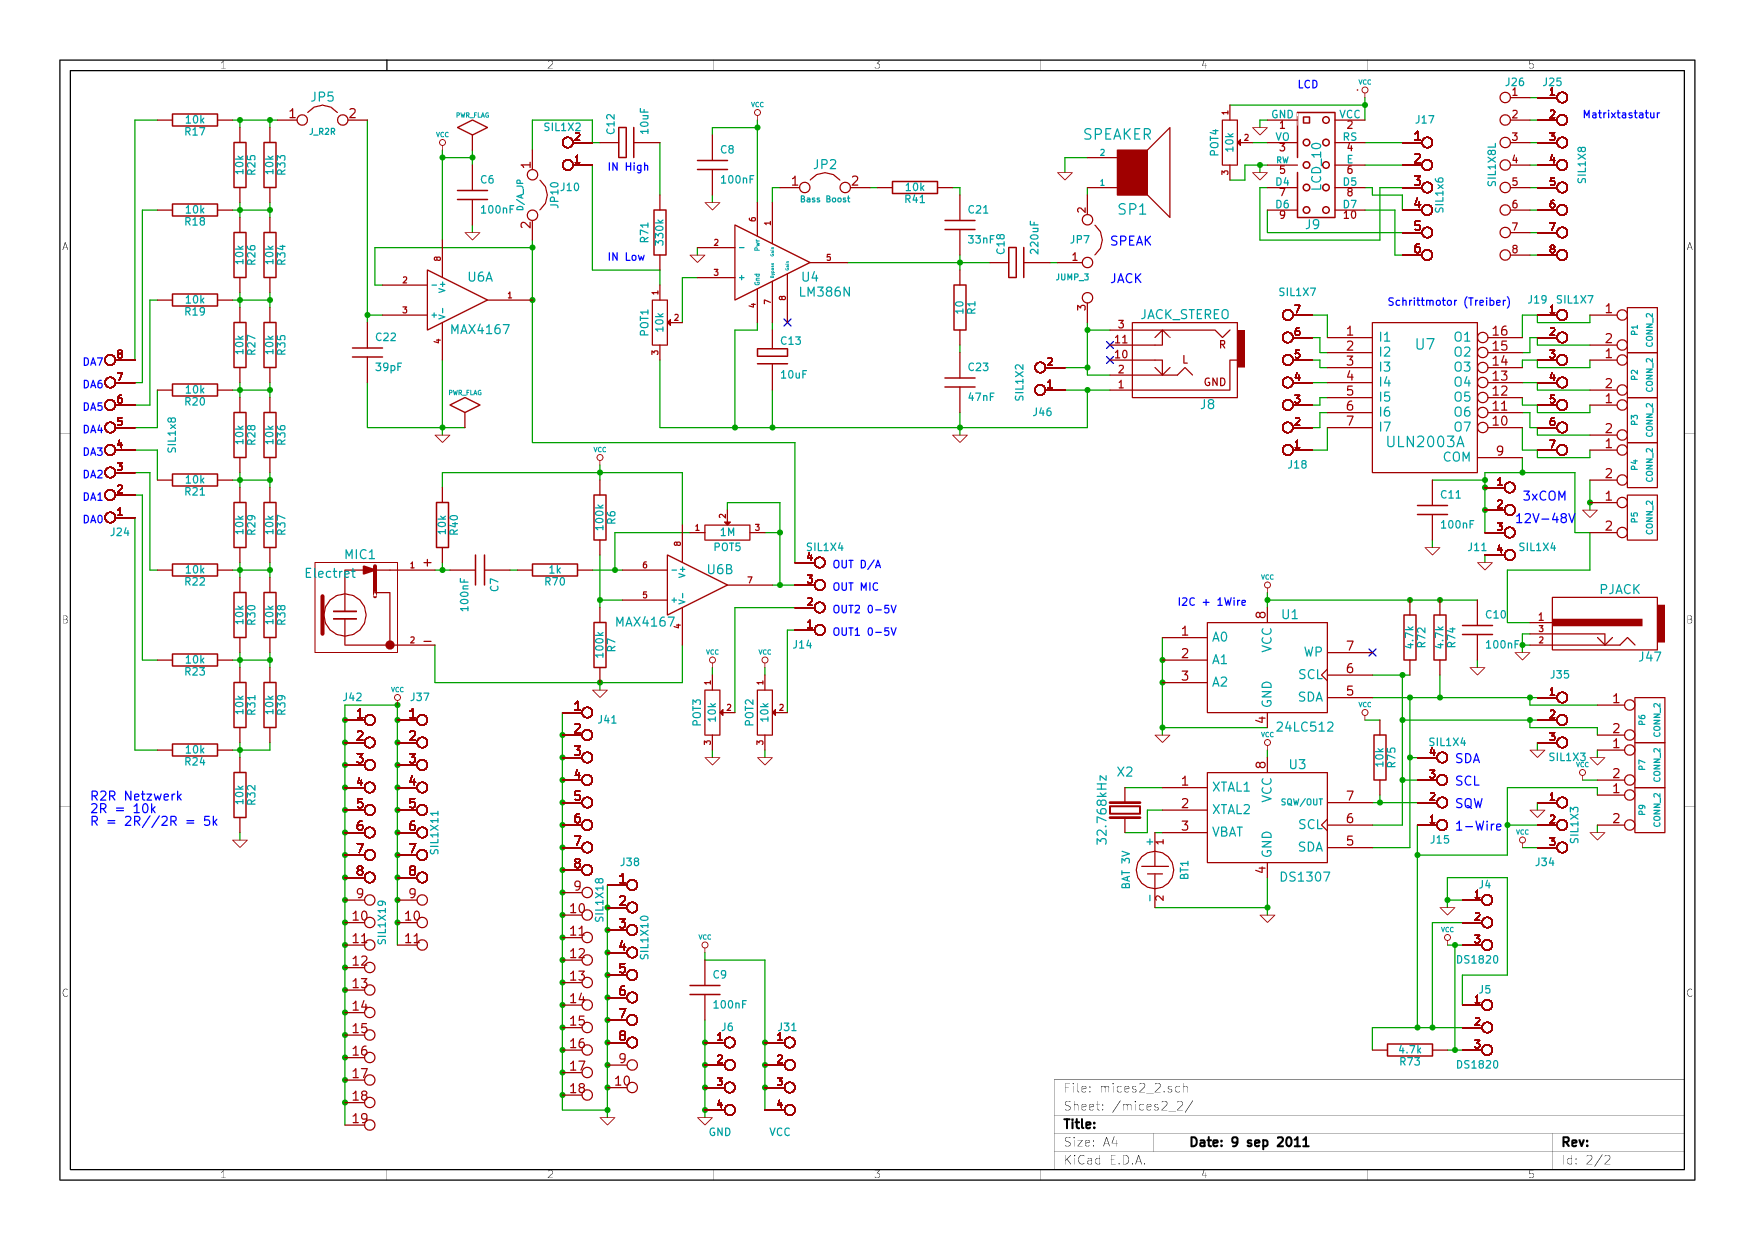Click the R71 330k resistor
This screenshot has width=1756, height=1242.
click(660, 232)
